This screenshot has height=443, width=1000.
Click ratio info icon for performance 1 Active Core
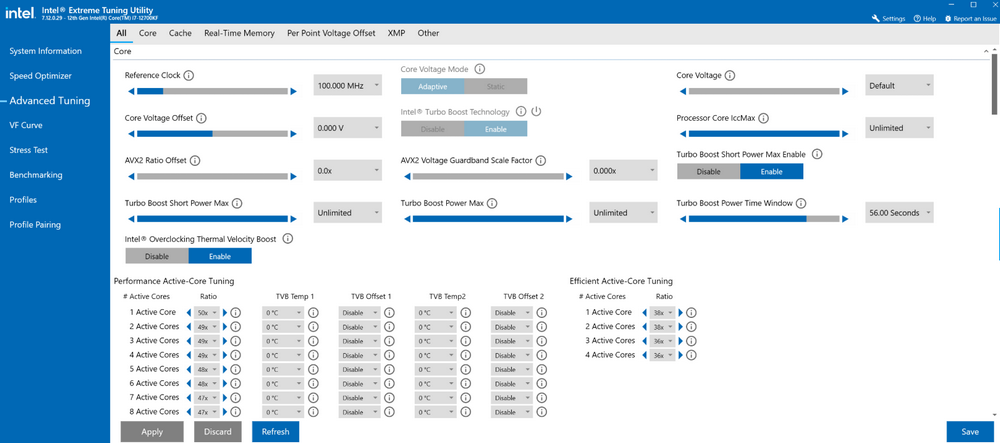(235, 313)
